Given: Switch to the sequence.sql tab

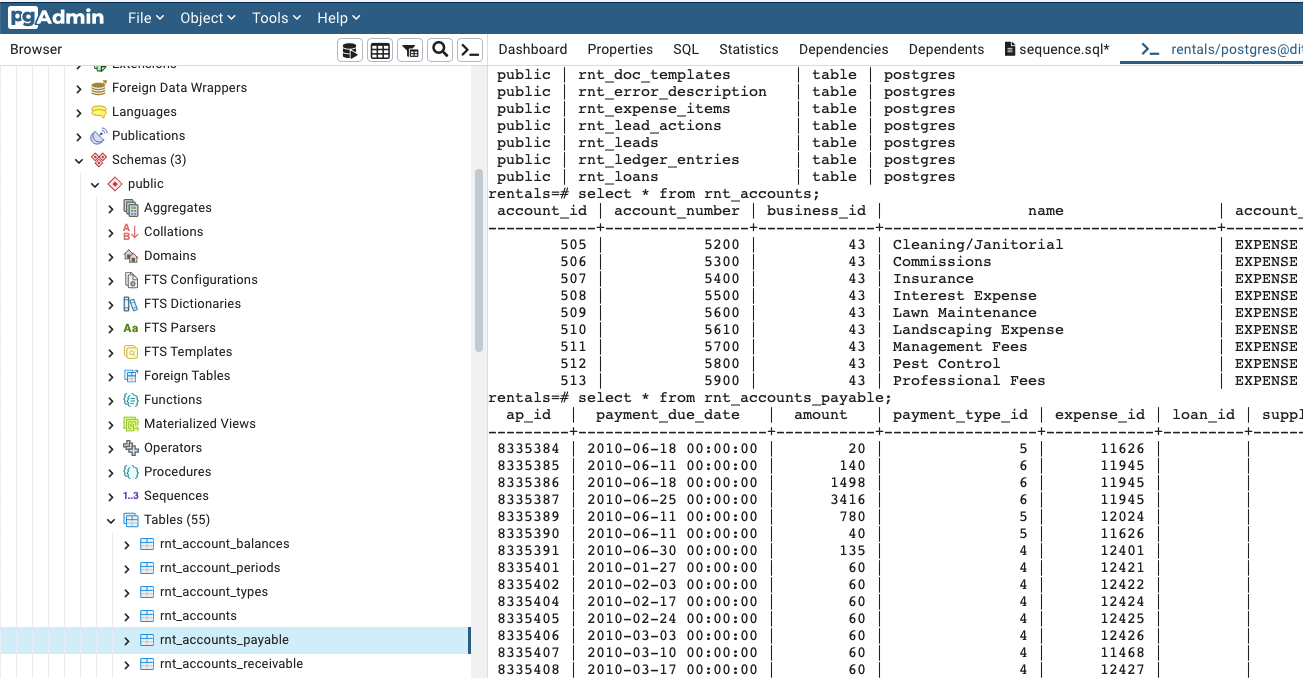Looking at the screenshot, I should tap(1057, 49).
